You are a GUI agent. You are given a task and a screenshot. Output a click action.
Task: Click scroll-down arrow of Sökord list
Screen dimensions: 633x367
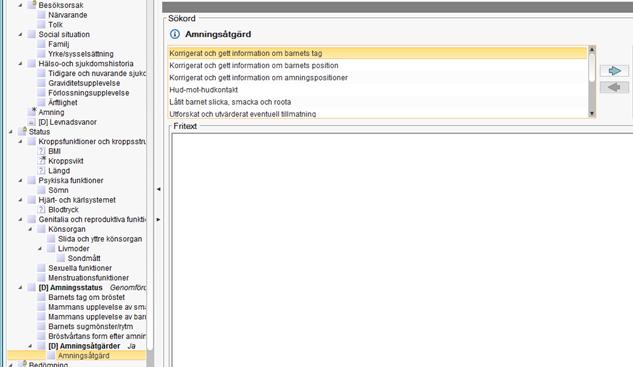(x=592, y=113)
